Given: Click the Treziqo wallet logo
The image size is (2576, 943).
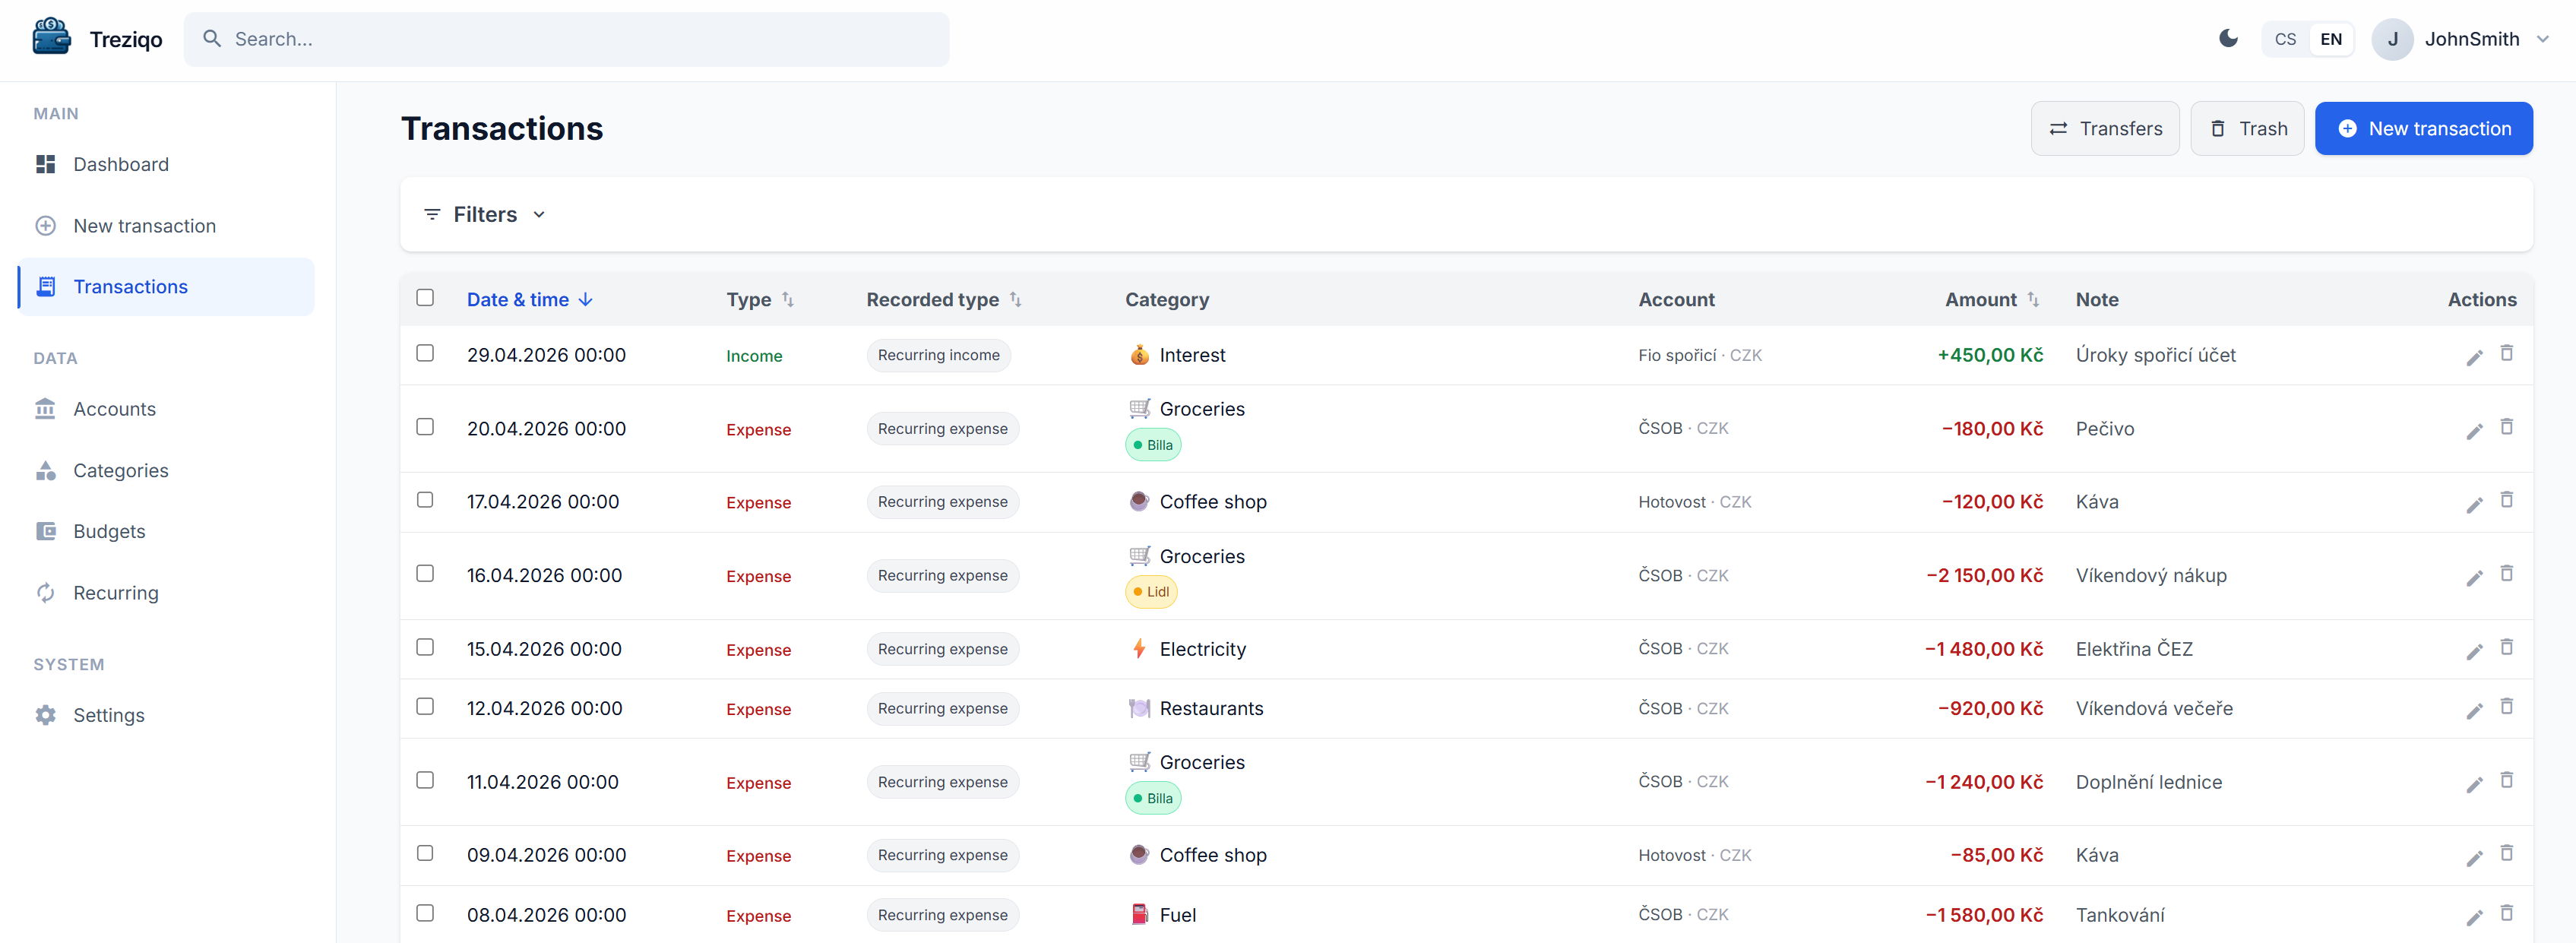Looking at the screenshot, I should click(51, 38).
